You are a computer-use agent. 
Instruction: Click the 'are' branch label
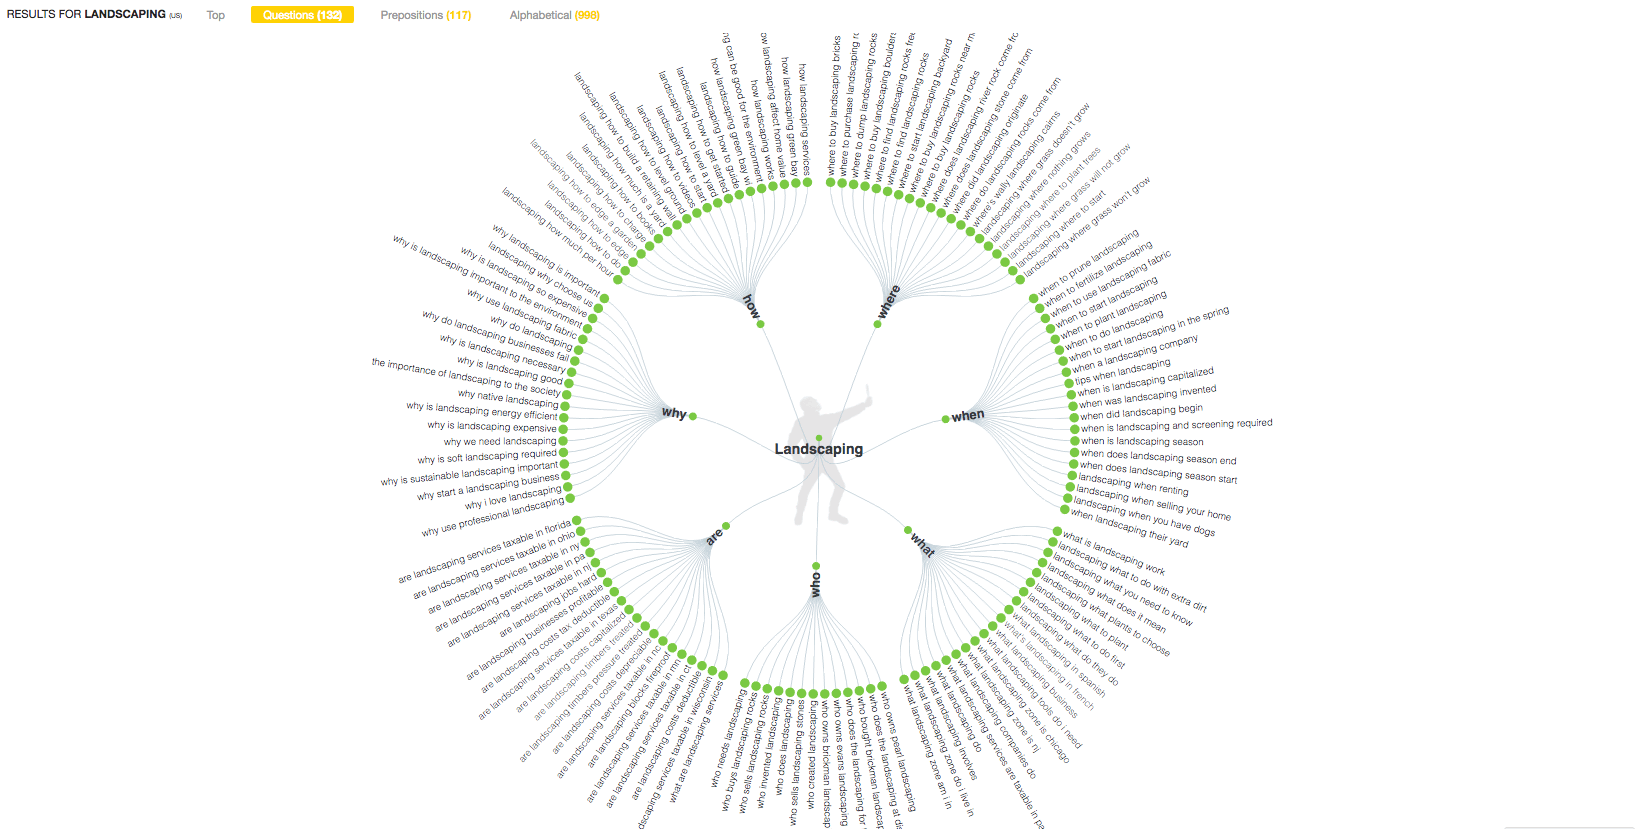(713, 538)
